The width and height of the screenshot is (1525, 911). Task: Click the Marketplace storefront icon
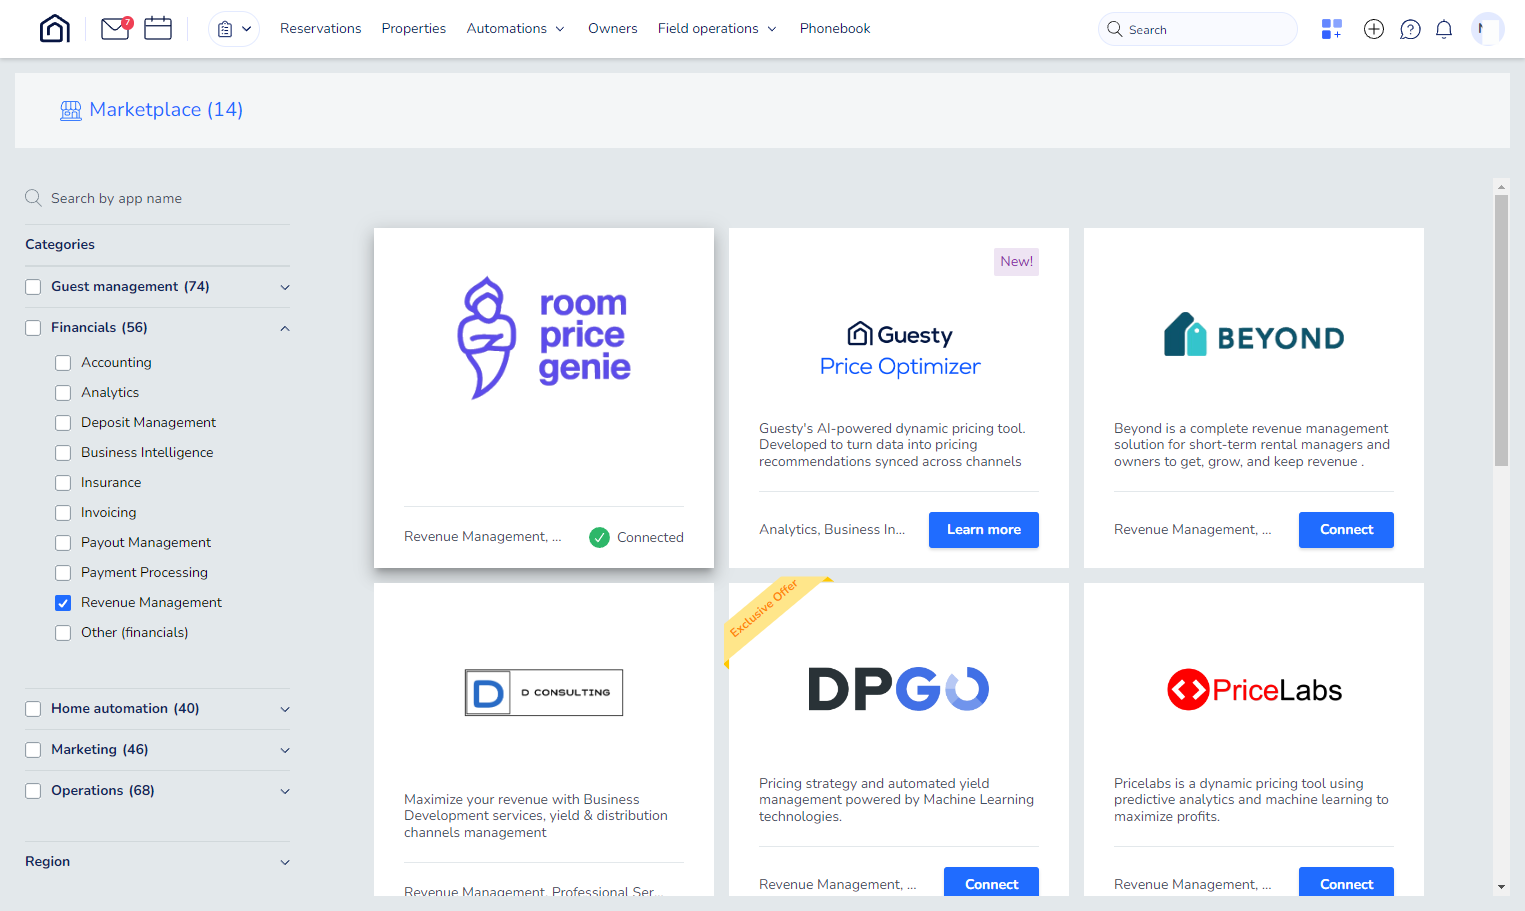coord(71,110)
